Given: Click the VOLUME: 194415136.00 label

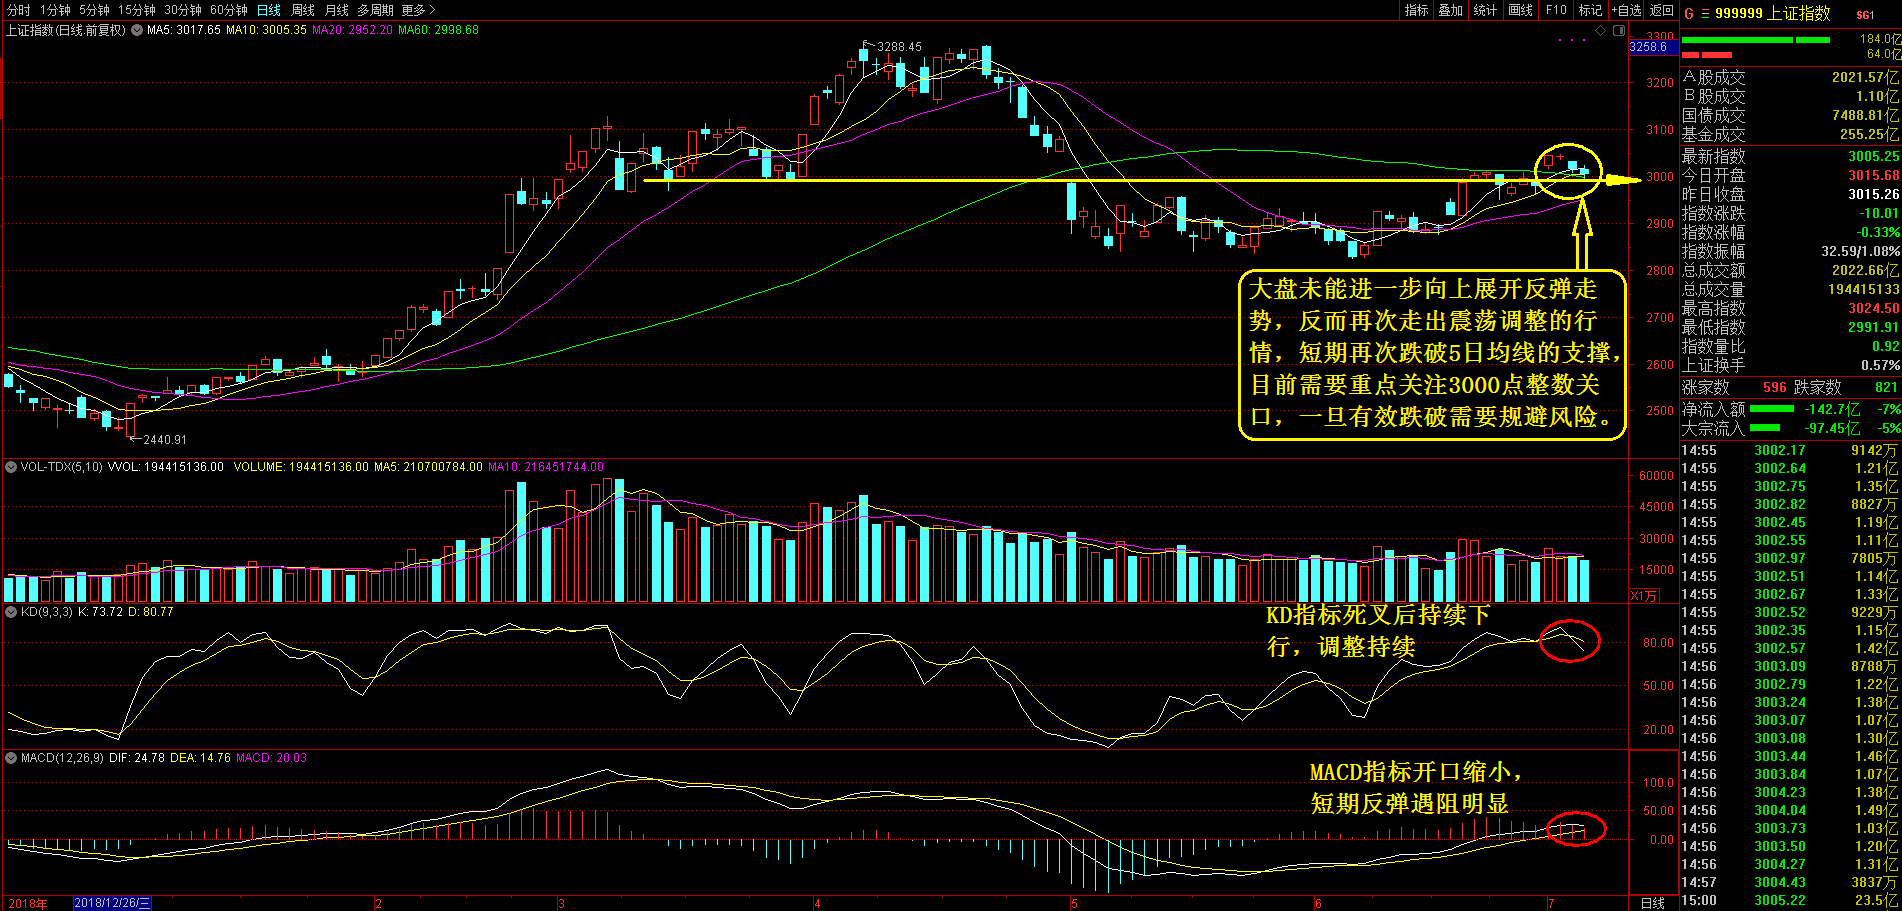Looking at the screenshot, I should [x=301, y=467].
